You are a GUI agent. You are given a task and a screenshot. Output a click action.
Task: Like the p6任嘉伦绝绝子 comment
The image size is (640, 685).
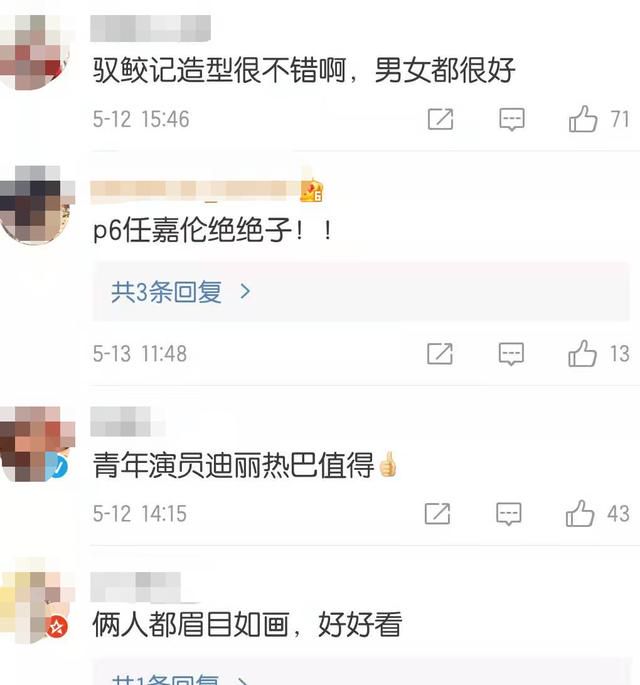pos(582,353)
